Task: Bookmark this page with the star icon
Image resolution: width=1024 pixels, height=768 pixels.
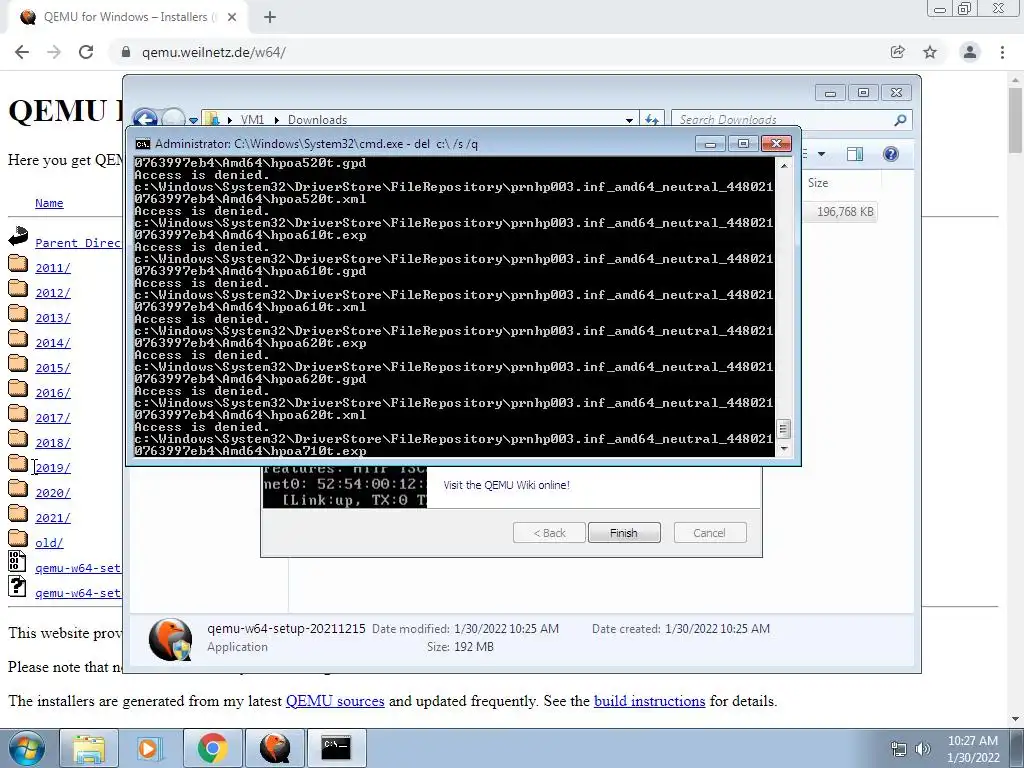Action: [930, 52]
